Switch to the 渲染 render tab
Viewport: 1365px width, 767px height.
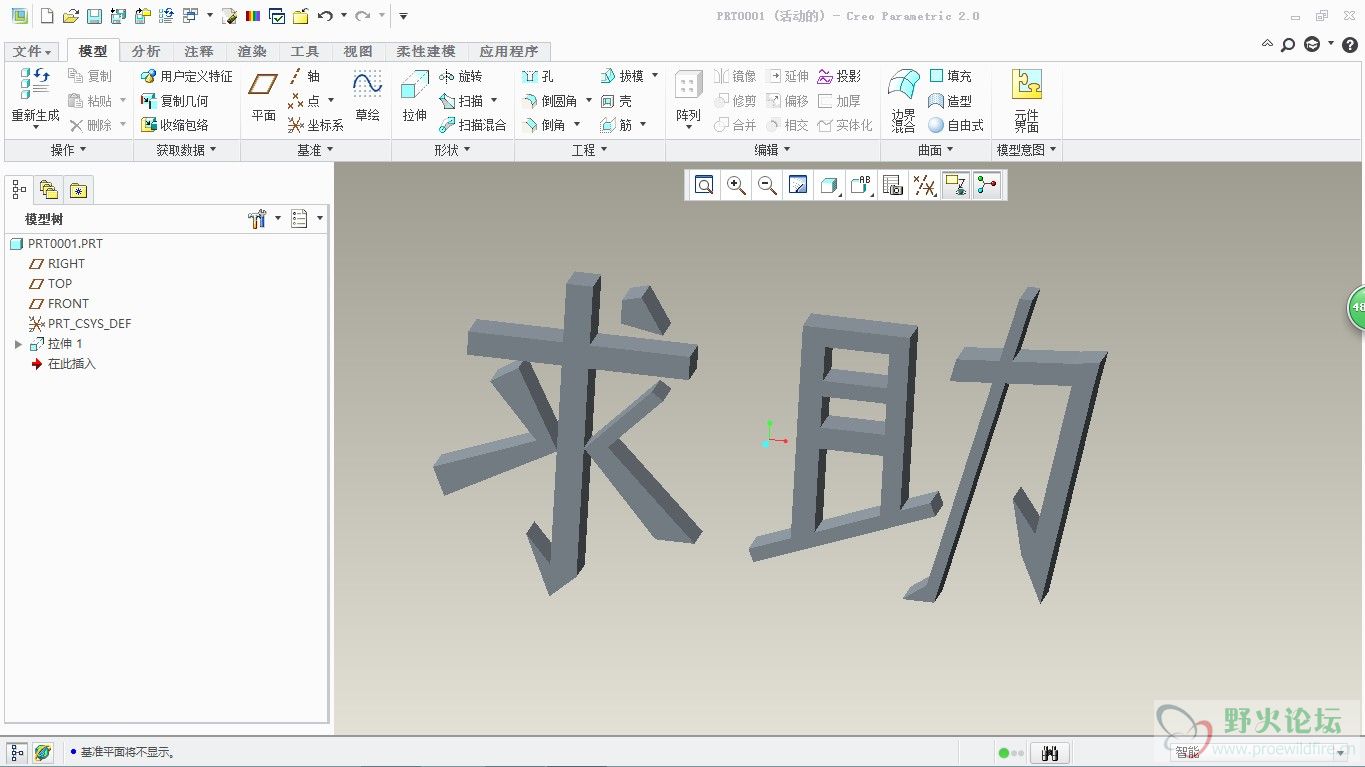pos(252,51)
